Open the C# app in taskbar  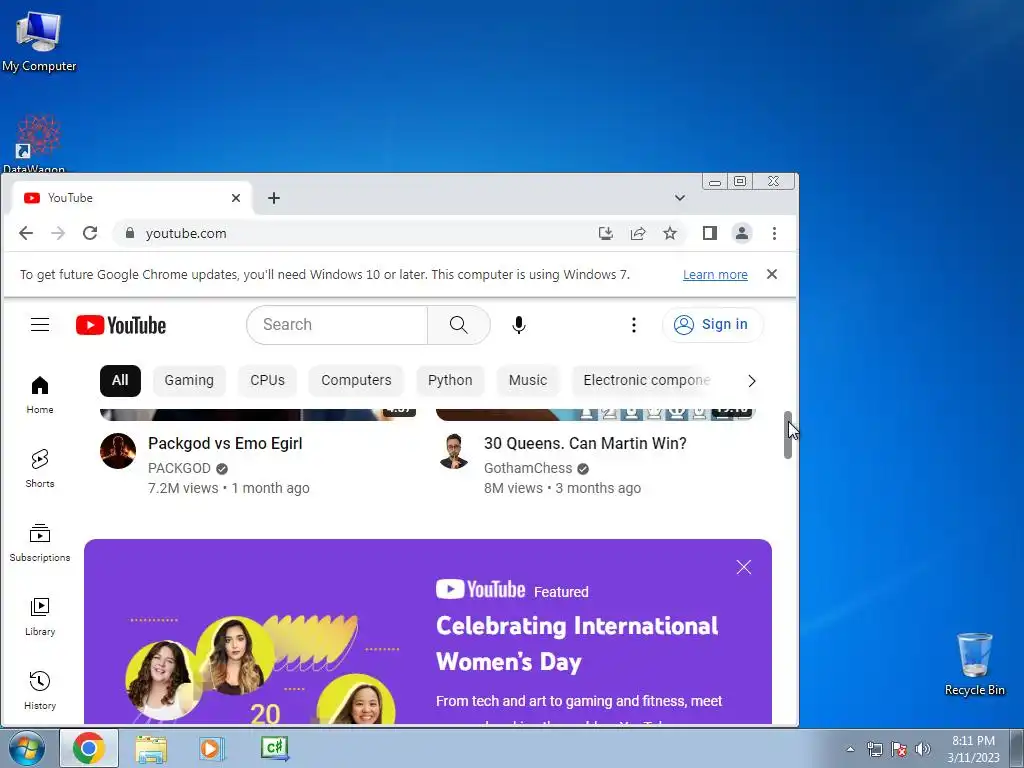tap(274, 748)
